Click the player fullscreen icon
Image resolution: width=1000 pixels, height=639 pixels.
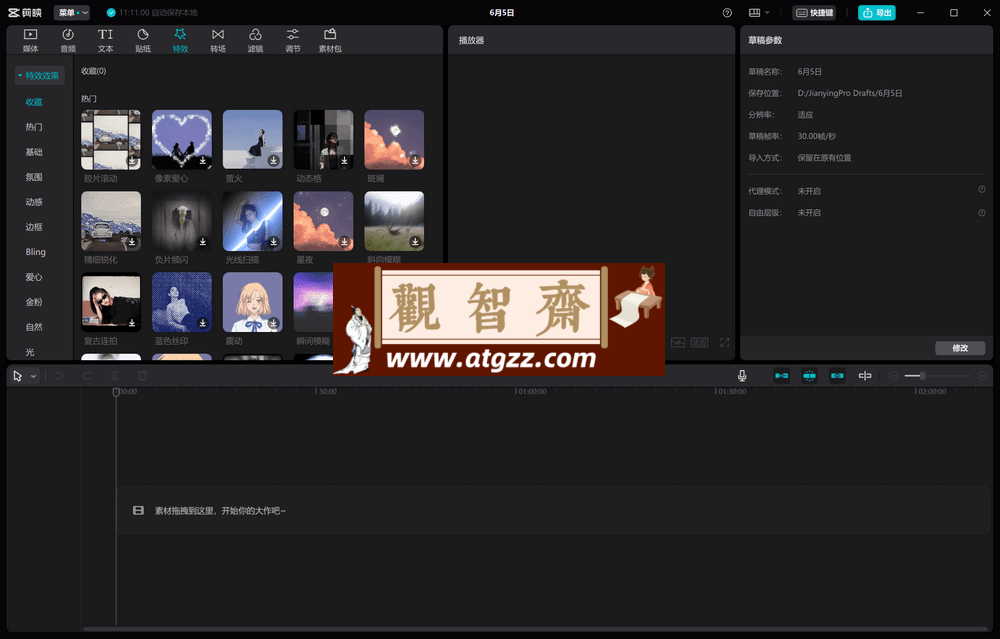point(724,342)
